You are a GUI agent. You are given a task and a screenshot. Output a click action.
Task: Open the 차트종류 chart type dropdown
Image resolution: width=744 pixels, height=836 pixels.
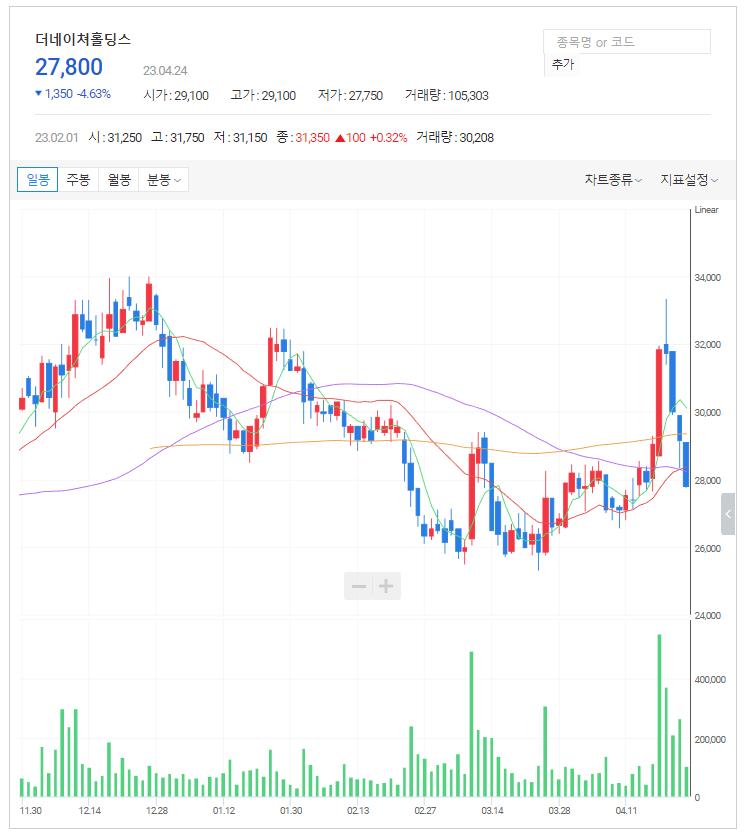click(613, 180)
